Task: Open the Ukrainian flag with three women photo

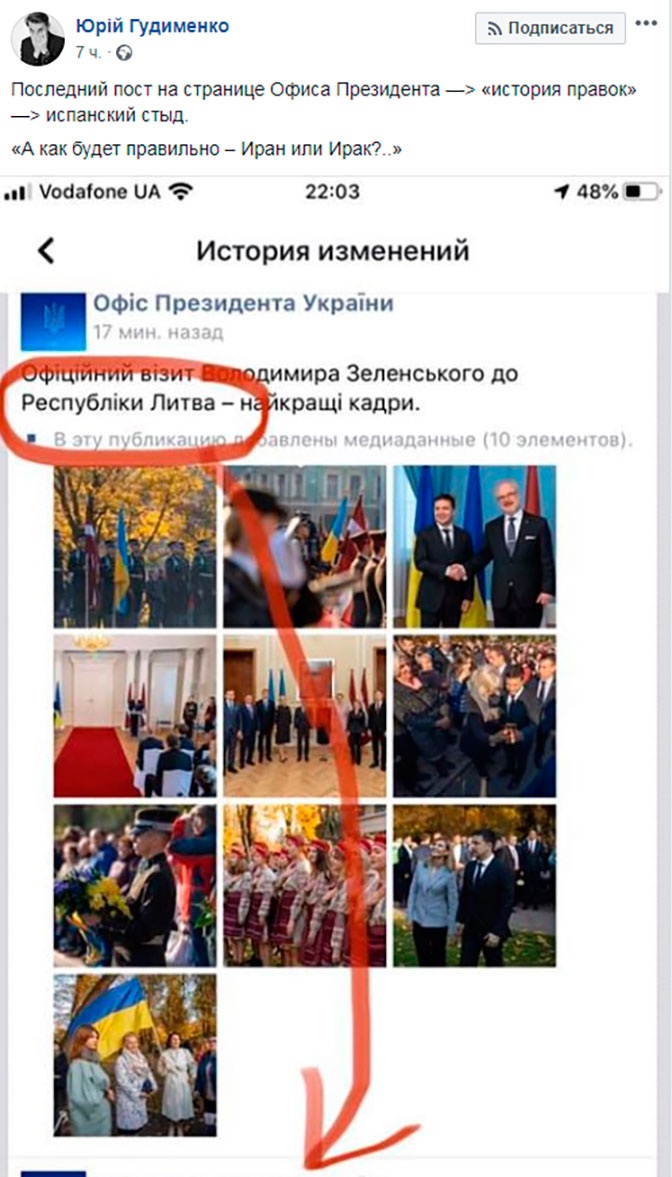Action: pos(135,1055)
